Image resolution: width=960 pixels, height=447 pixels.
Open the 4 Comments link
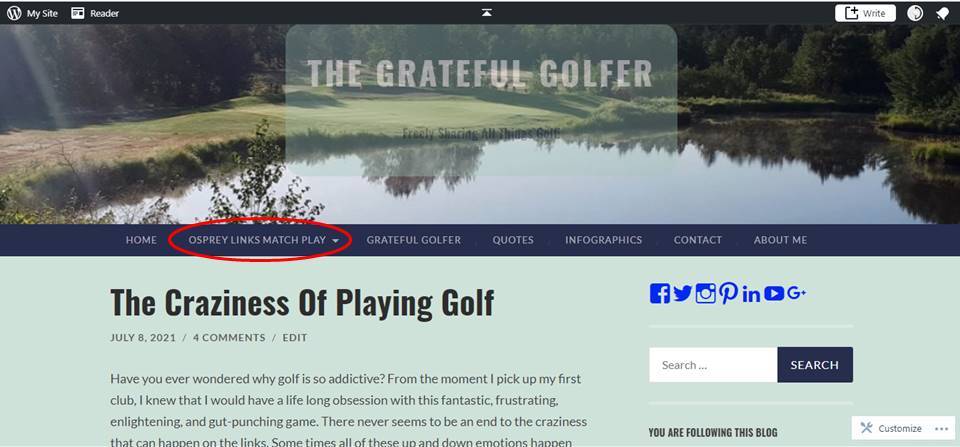(229, 337)
